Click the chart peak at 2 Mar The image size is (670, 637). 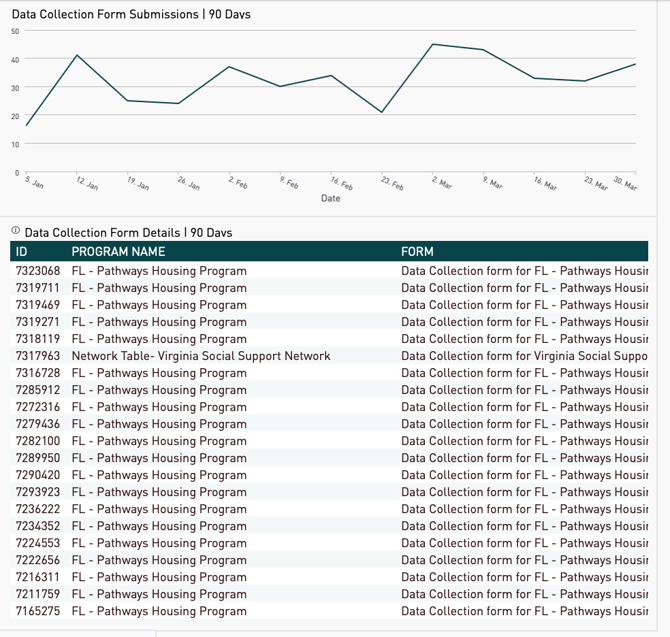point(433,44)
